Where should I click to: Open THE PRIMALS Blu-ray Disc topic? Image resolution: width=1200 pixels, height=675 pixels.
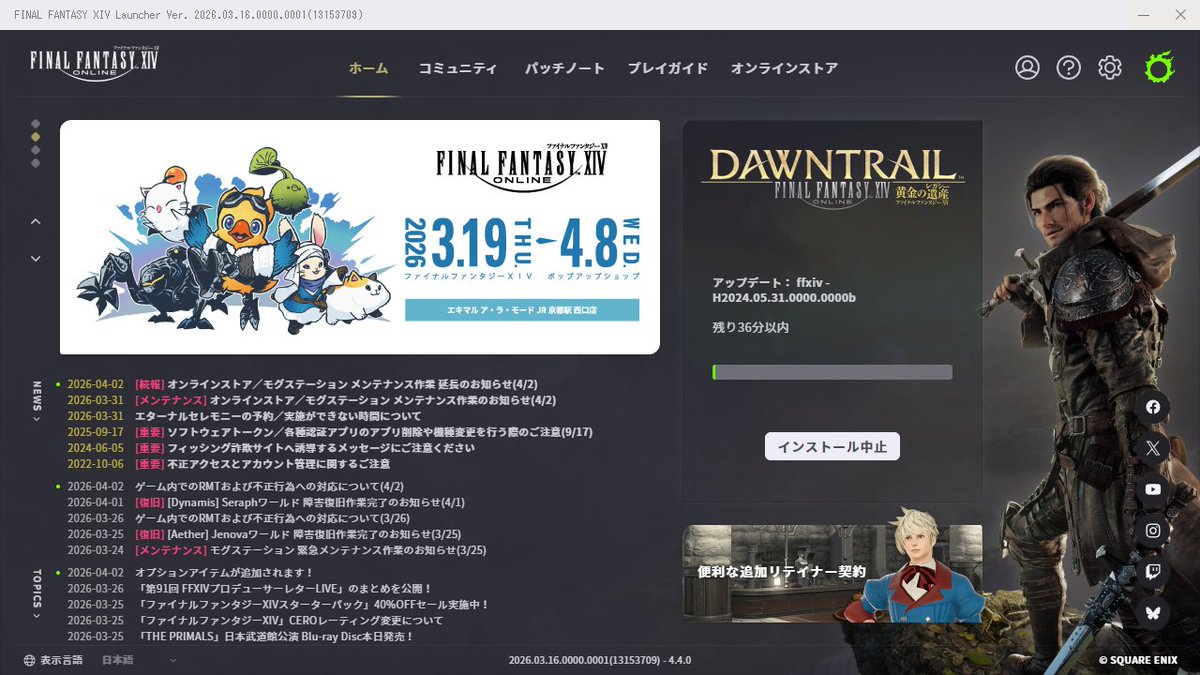click(274, 636)
